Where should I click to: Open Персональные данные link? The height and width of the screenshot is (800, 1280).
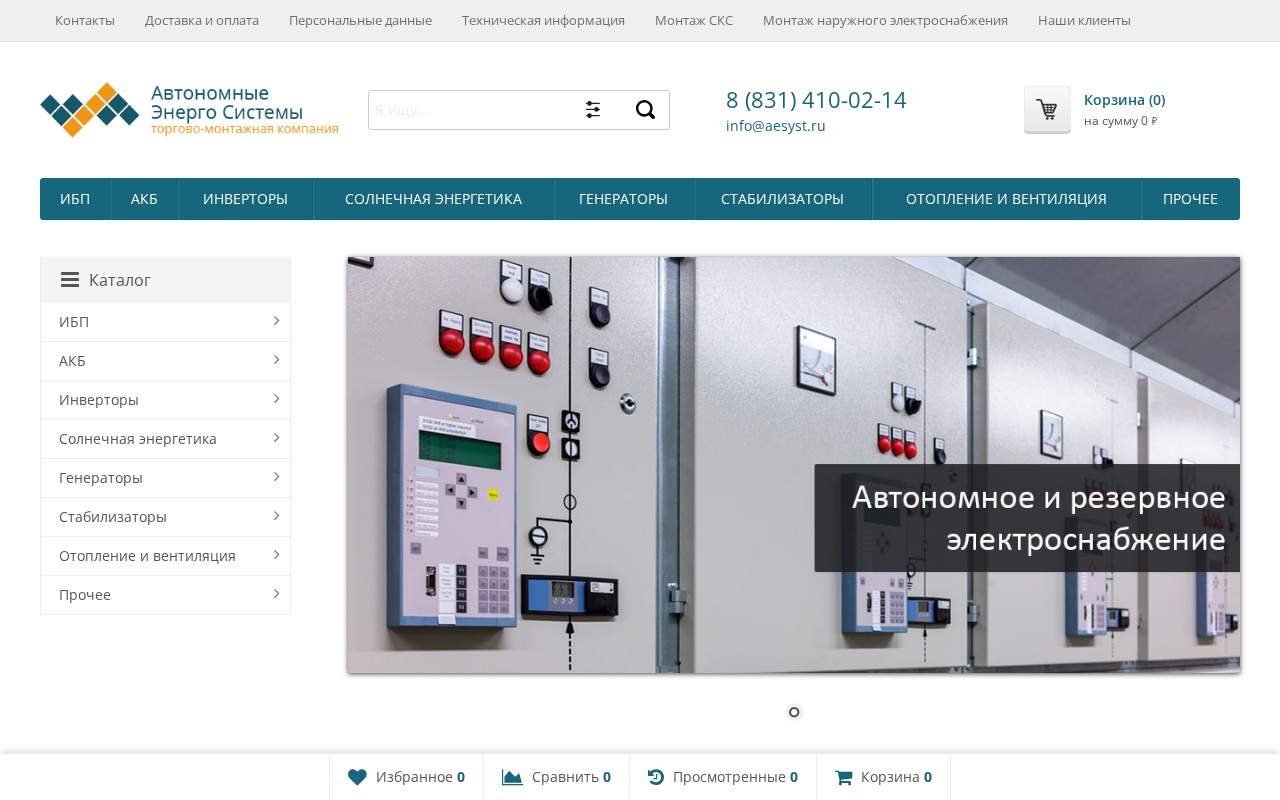tap(360, 20)
